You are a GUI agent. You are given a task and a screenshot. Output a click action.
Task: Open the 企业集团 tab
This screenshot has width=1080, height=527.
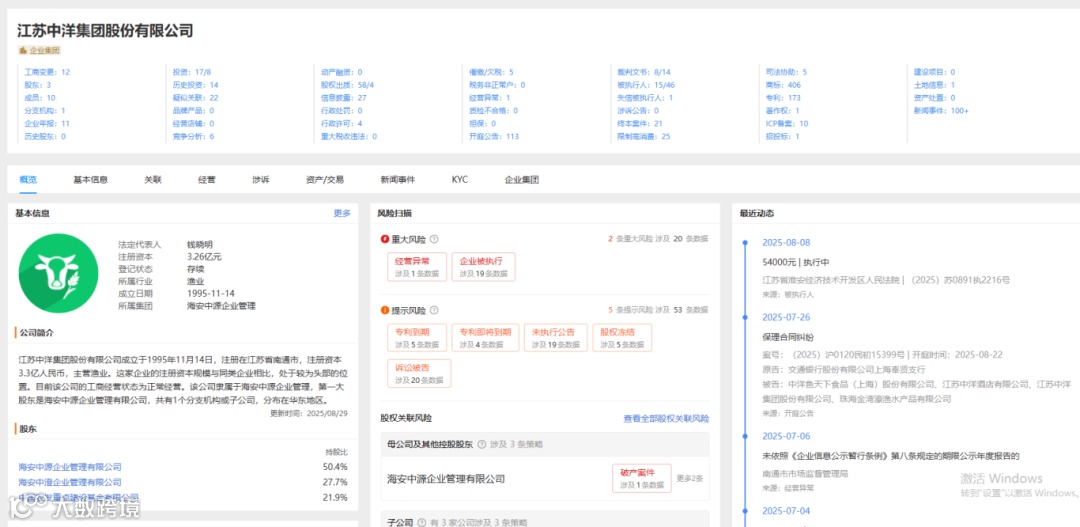click(x=521, y=179)
